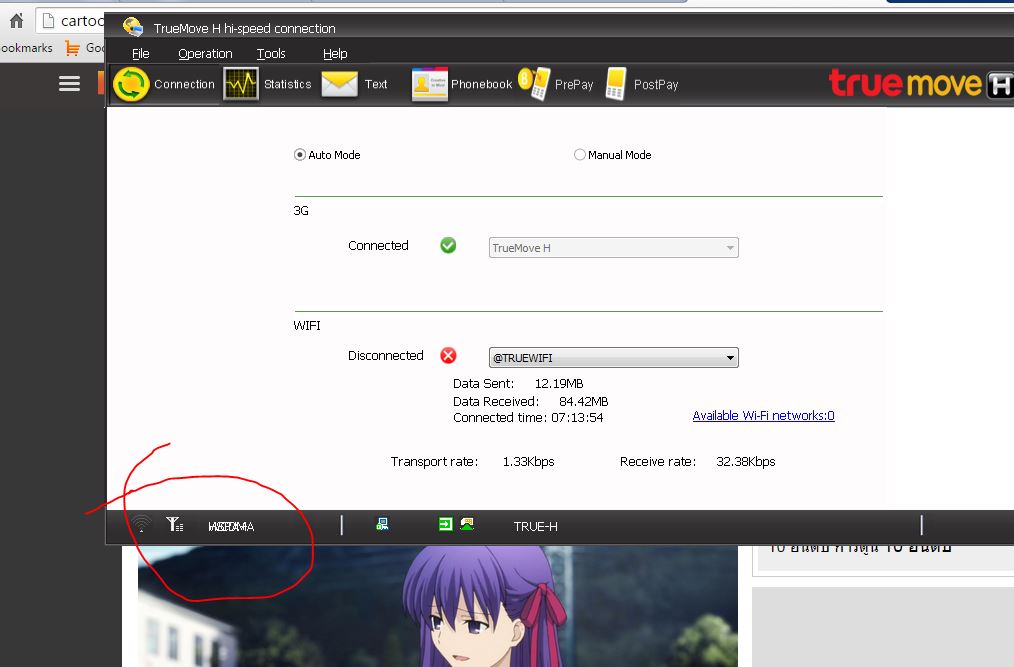Click the TRUE-H operator status text

point(535,527)
